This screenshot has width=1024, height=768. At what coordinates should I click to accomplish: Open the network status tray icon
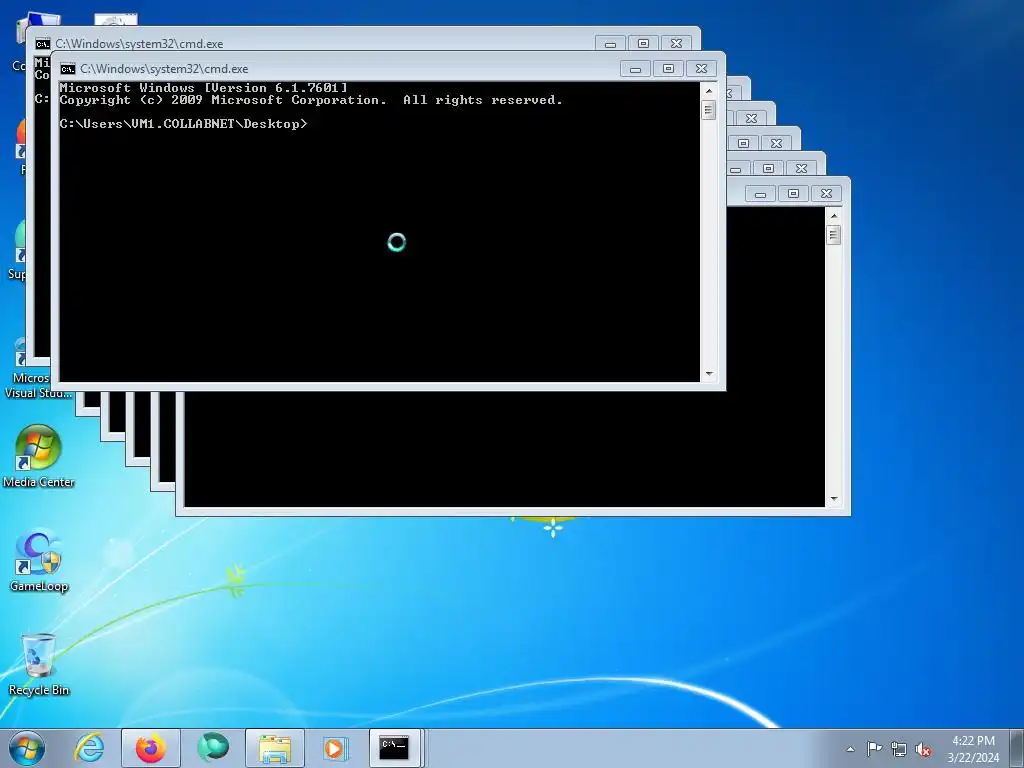click(x=899, y=749)
